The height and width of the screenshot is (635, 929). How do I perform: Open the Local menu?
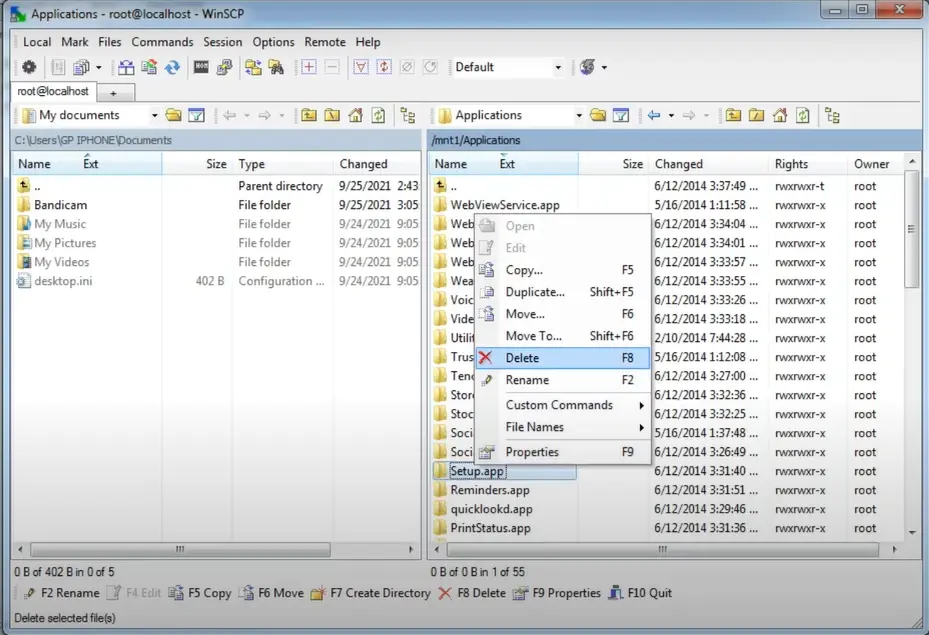[x=37, y=42]
